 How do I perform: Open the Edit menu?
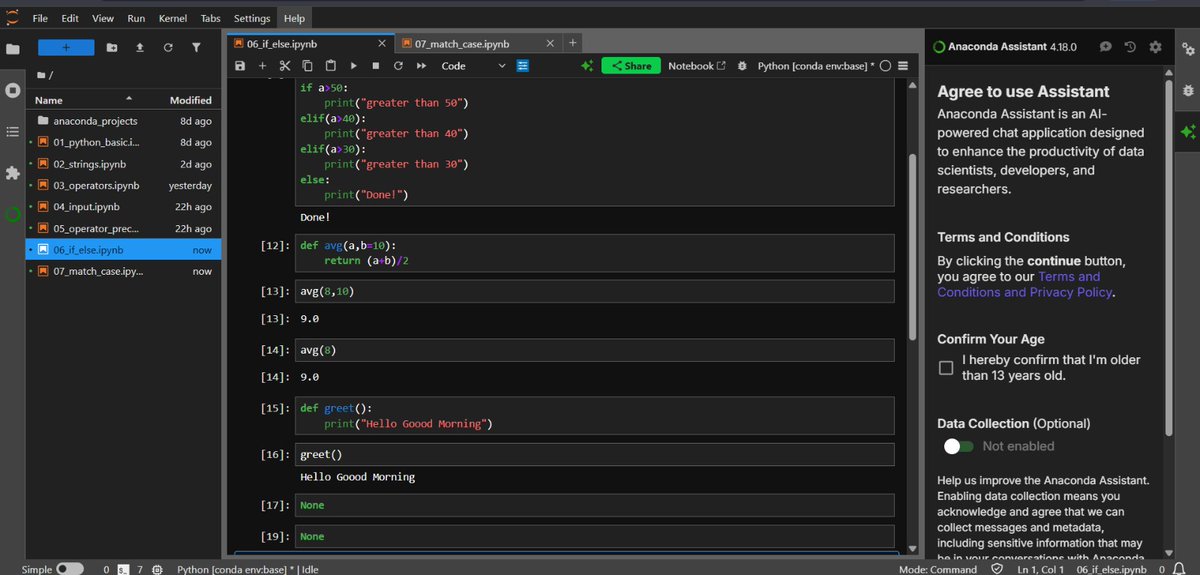coord(70,18)
